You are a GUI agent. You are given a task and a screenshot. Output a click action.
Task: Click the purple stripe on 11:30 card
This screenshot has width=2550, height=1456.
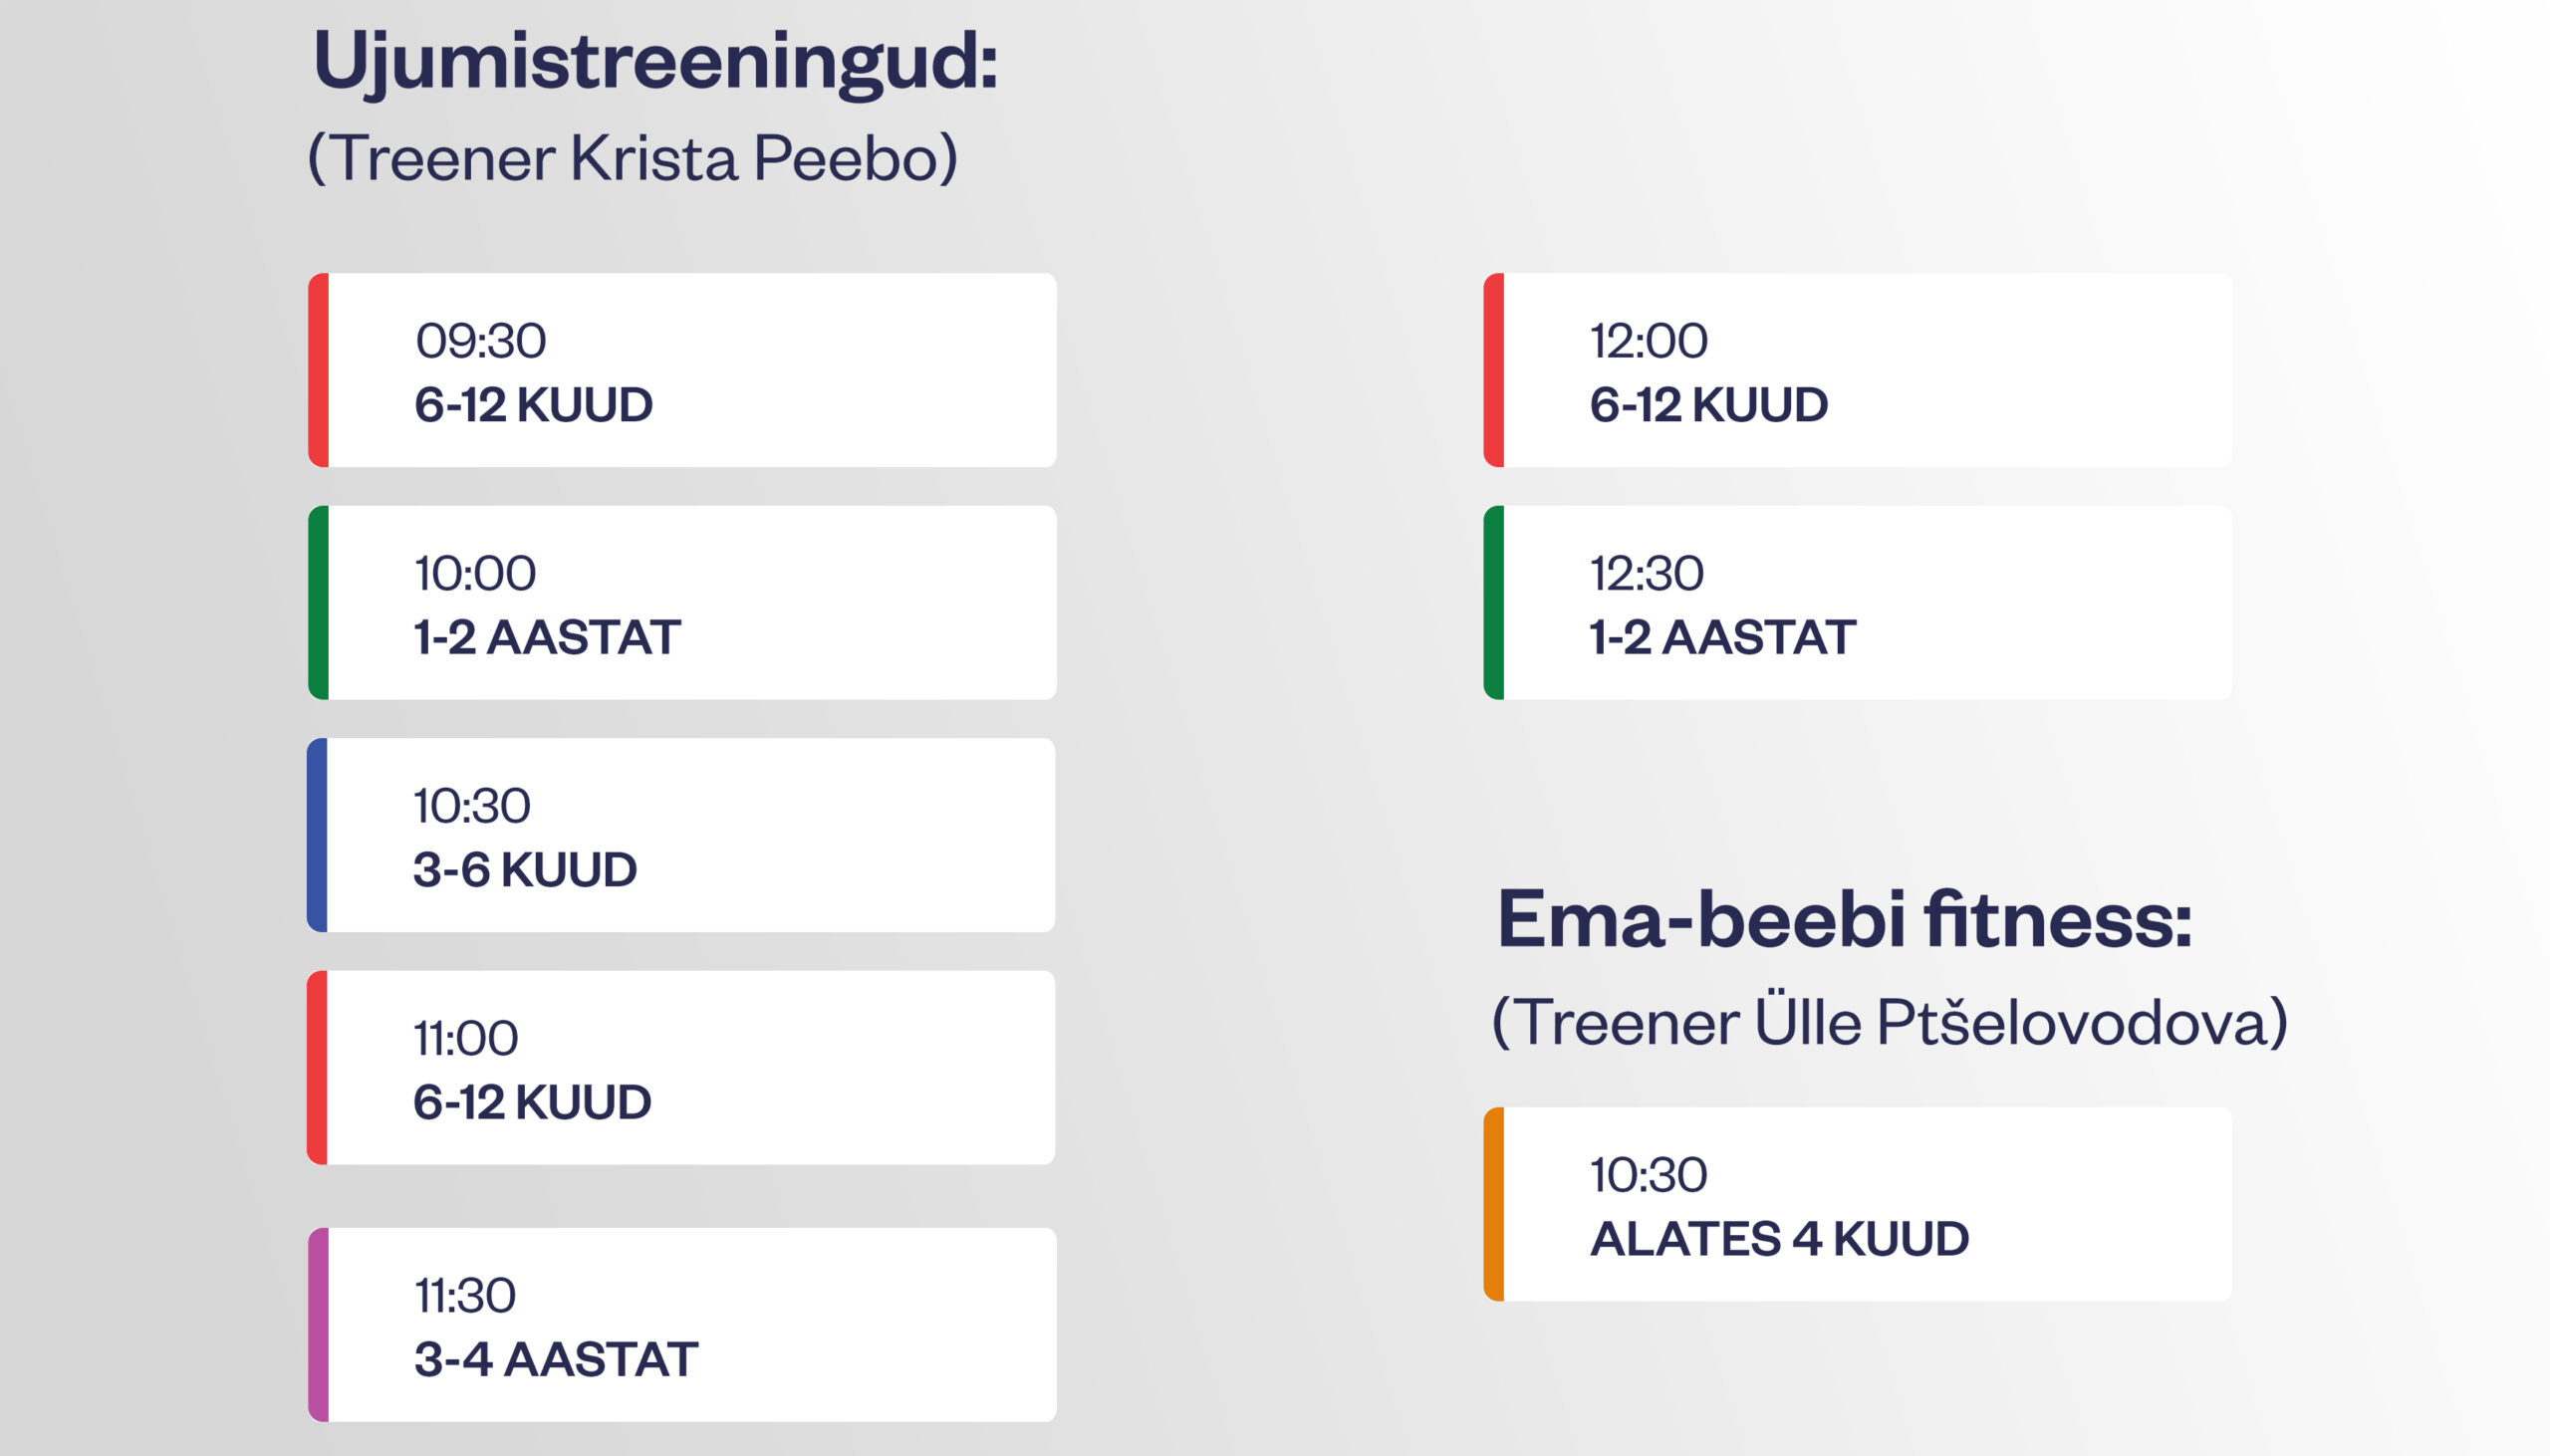(318, 1325)
